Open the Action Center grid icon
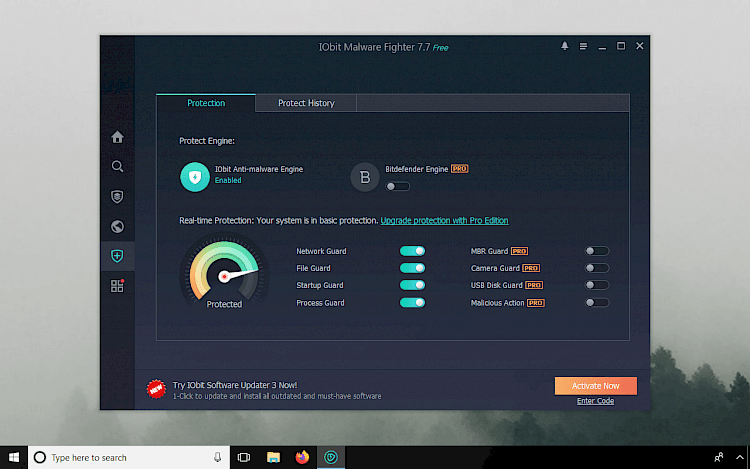The width and height of the screenshot is (750, 469). click(x=117, y=285)
